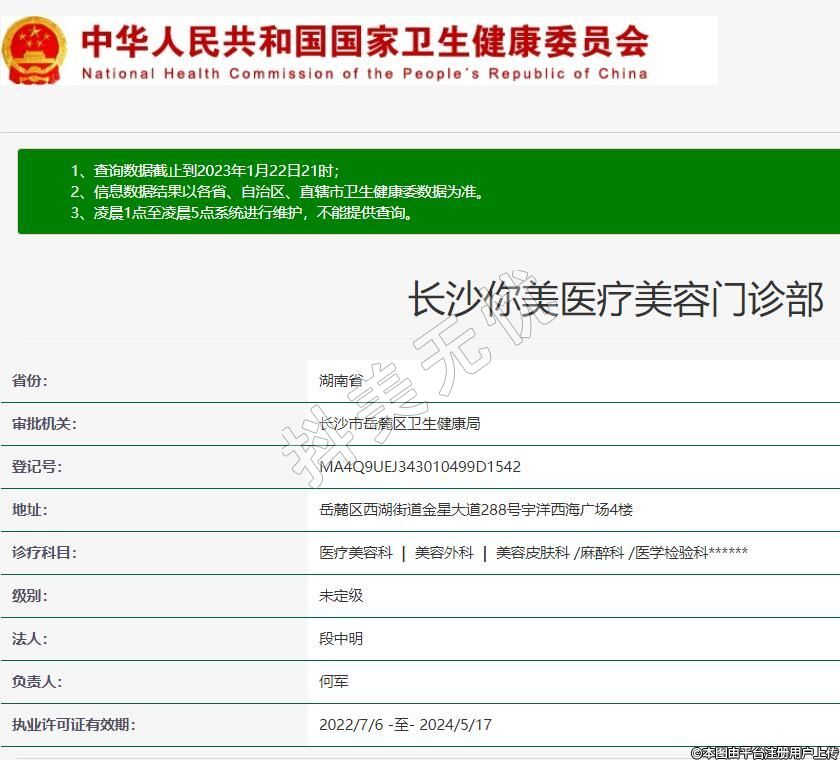Click the 长沙你美医疗美容门诊部 page heading

coord(615,299)
